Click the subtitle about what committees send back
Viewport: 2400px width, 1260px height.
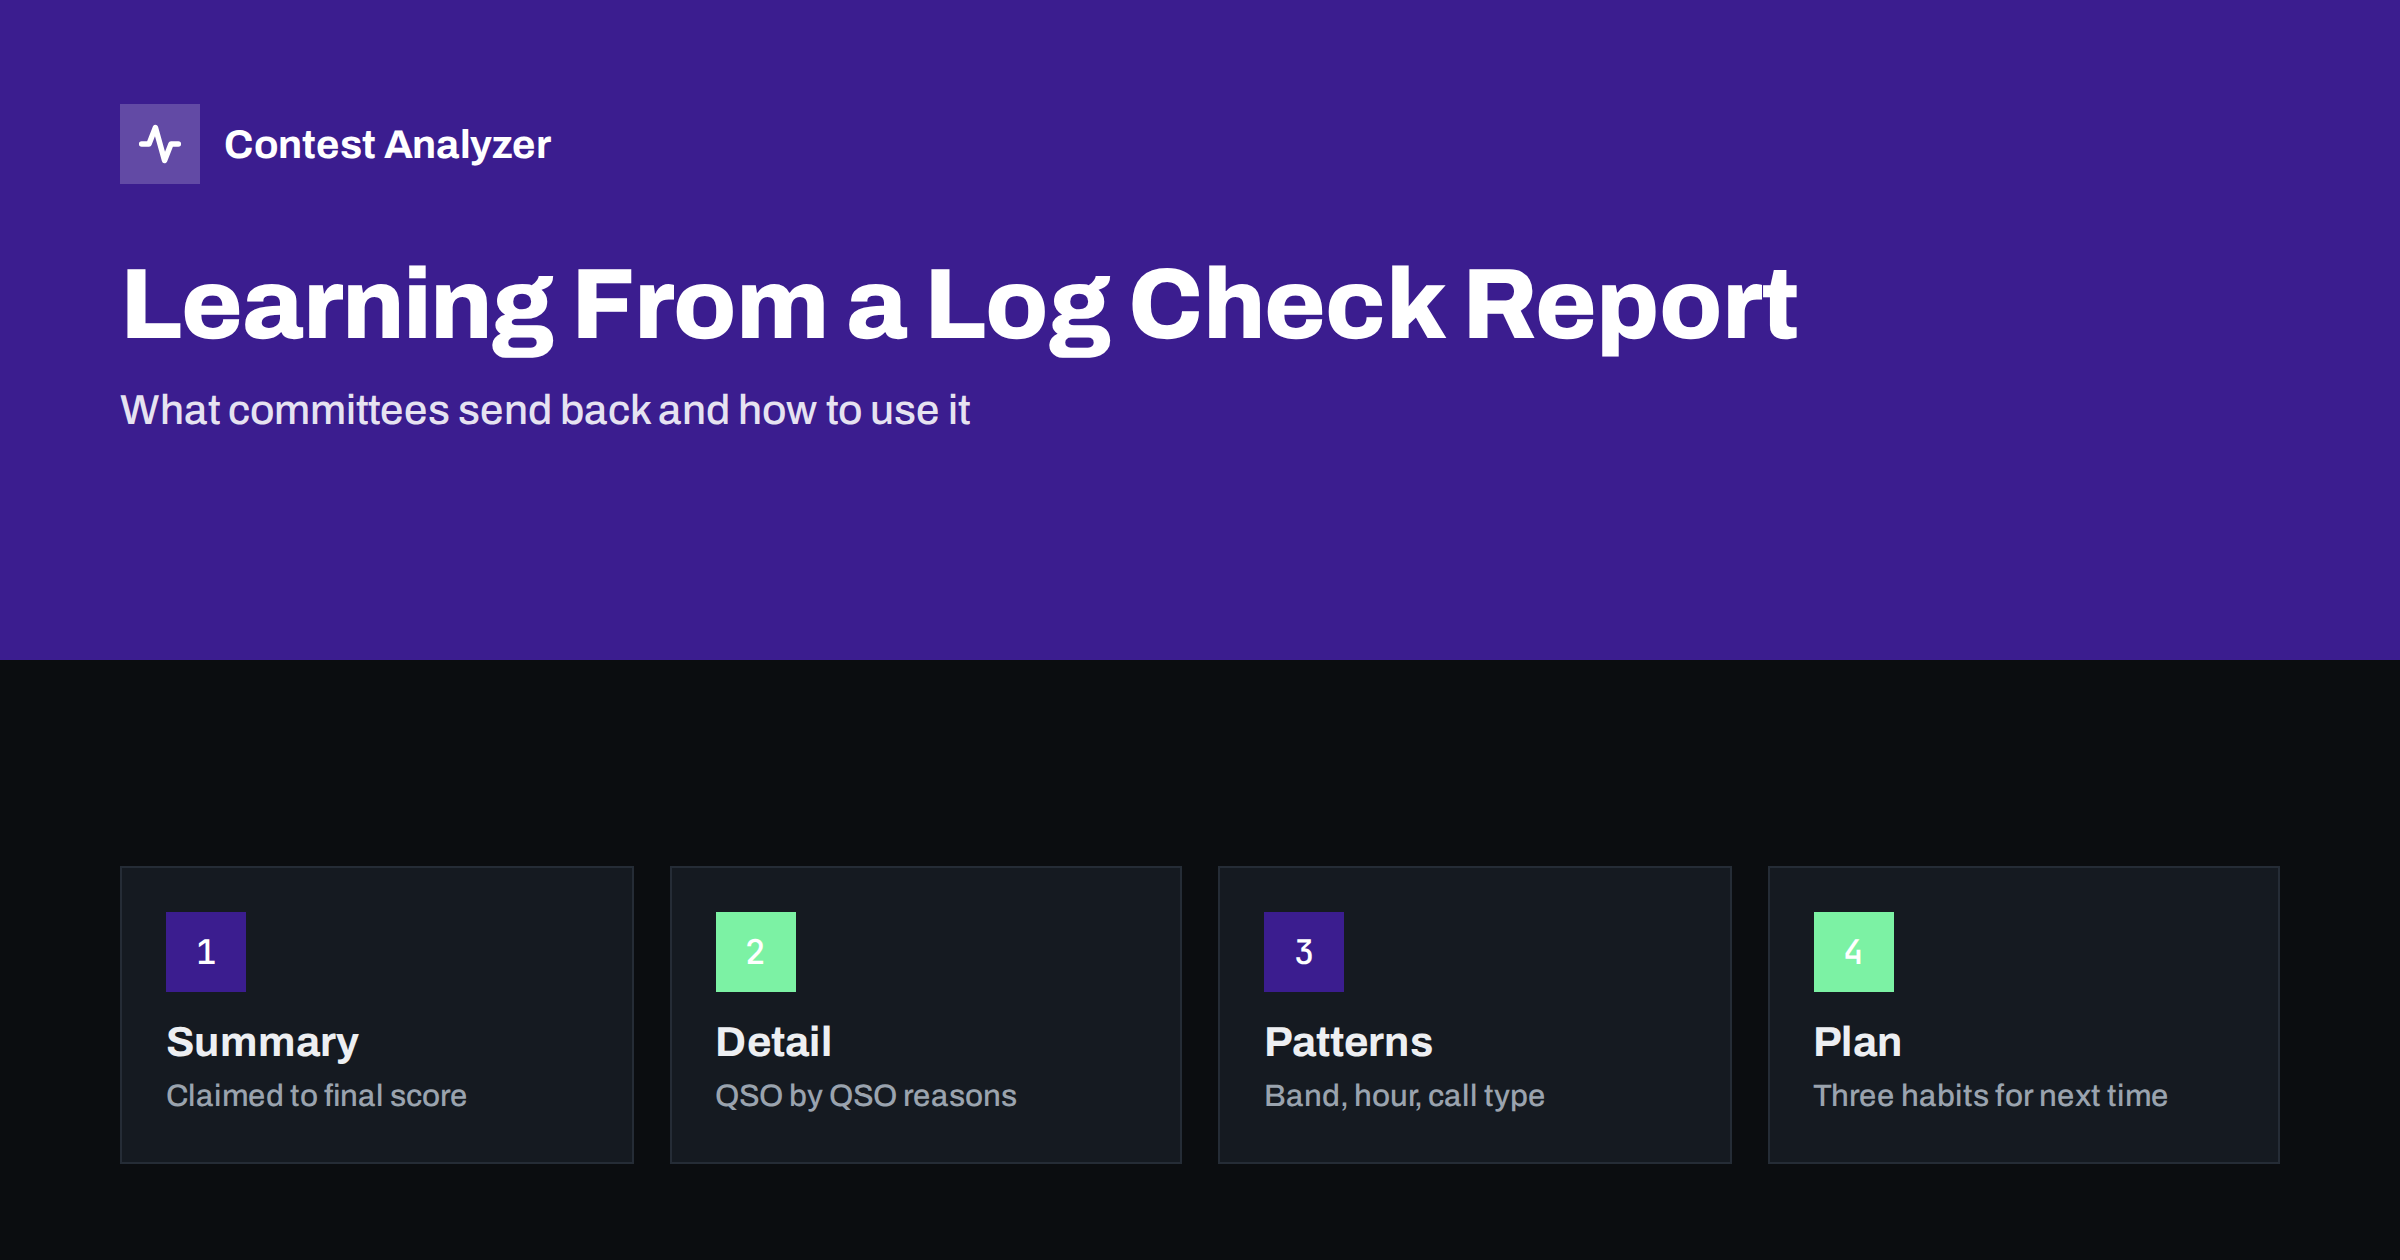pos(545,410)
